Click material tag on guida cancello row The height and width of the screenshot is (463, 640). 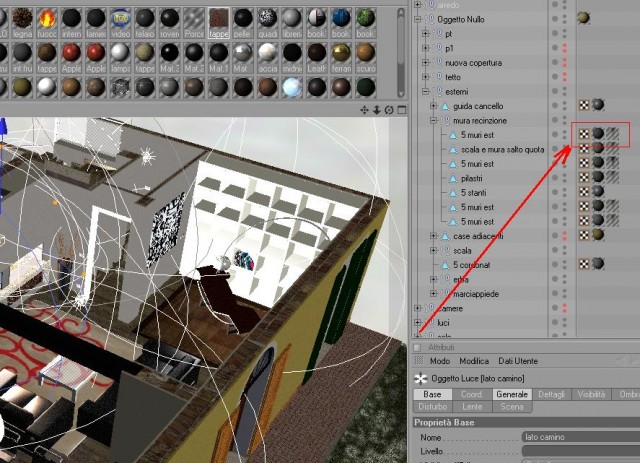point(598,105)
